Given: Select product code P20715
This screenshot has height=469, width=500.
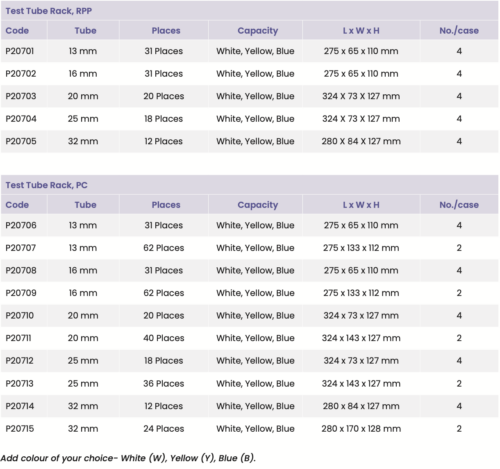Looking at the screenshot, I should click(x=20, y=429).
